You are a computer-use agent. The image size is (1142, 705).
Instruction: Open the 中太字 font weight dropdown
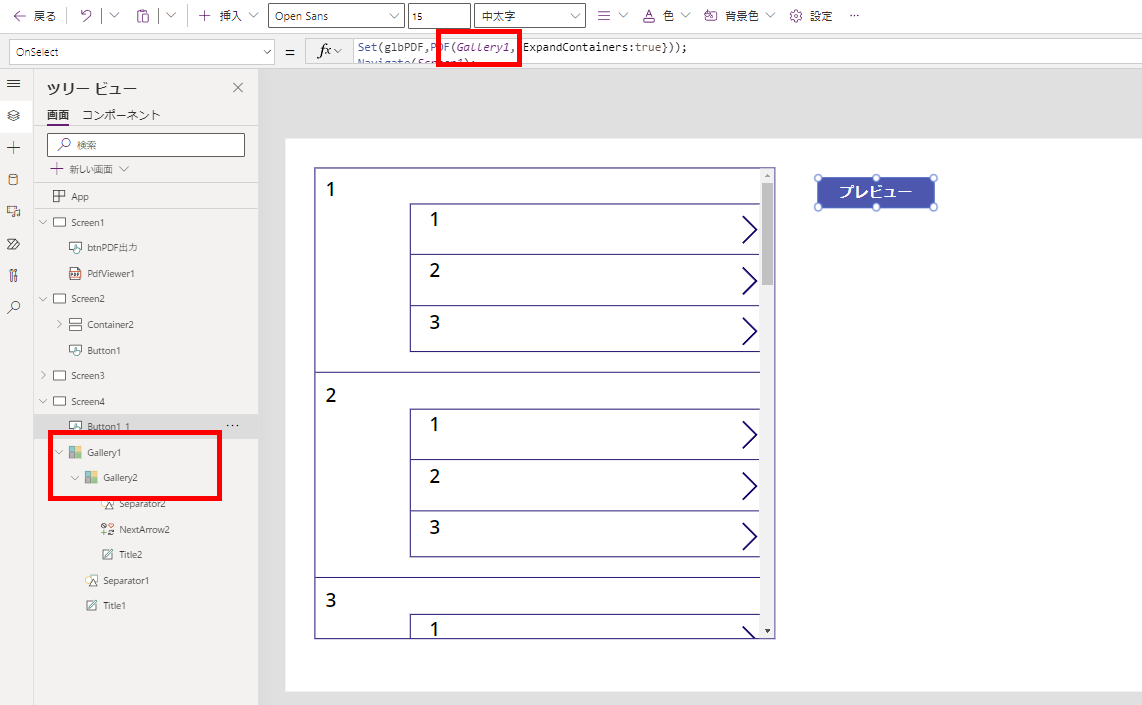529,15
